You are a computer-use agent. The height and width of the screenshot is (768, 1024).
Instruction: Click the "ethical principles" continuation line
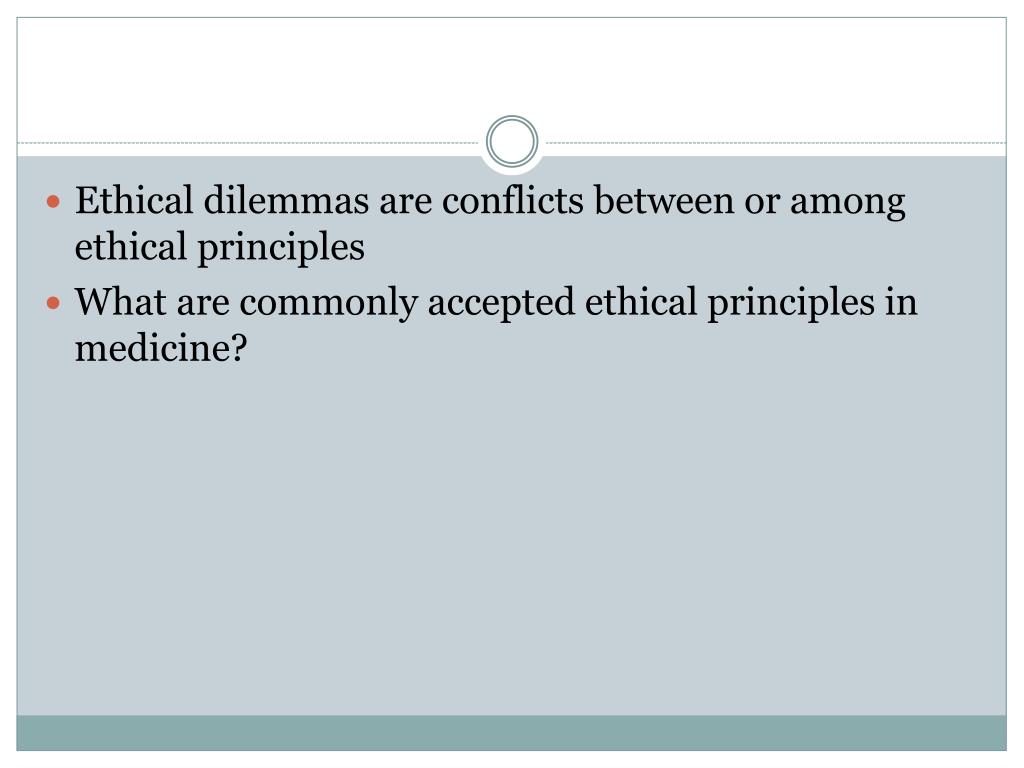220,247
